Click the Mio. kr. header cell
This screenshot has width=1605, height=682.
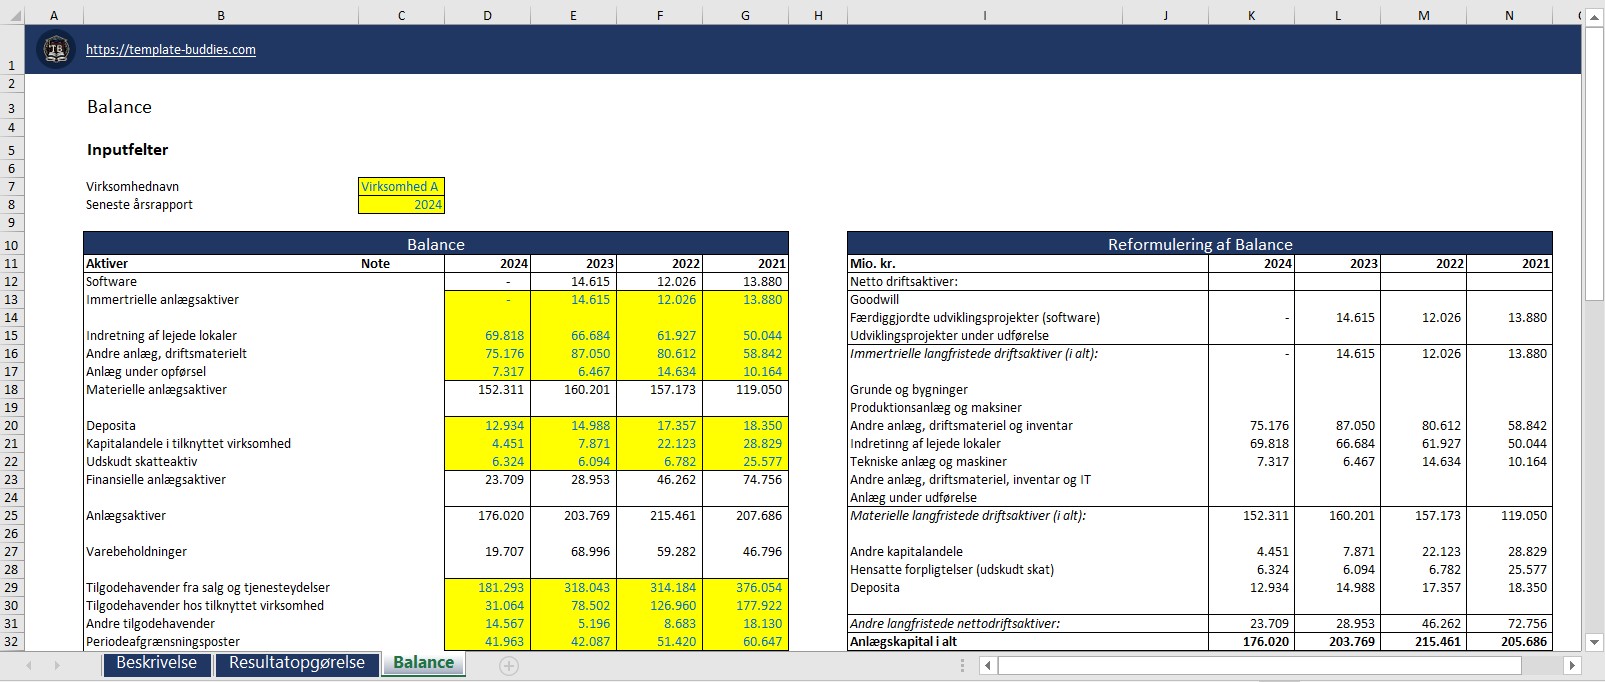[x=873, y=264]
